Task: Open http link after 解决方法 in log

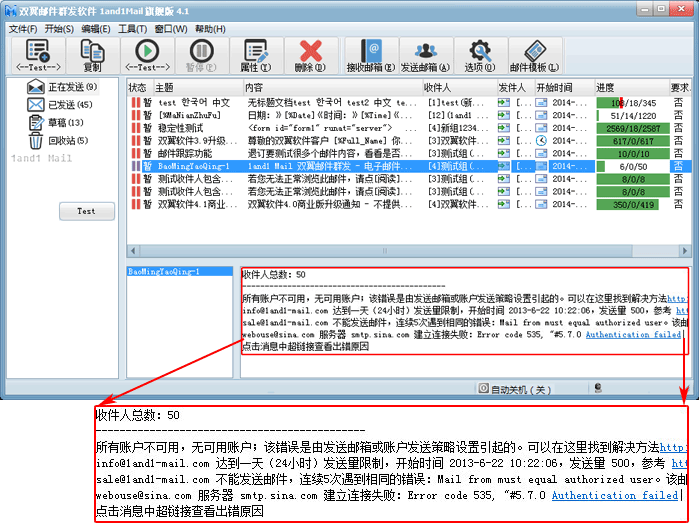Action: point(677,299)
